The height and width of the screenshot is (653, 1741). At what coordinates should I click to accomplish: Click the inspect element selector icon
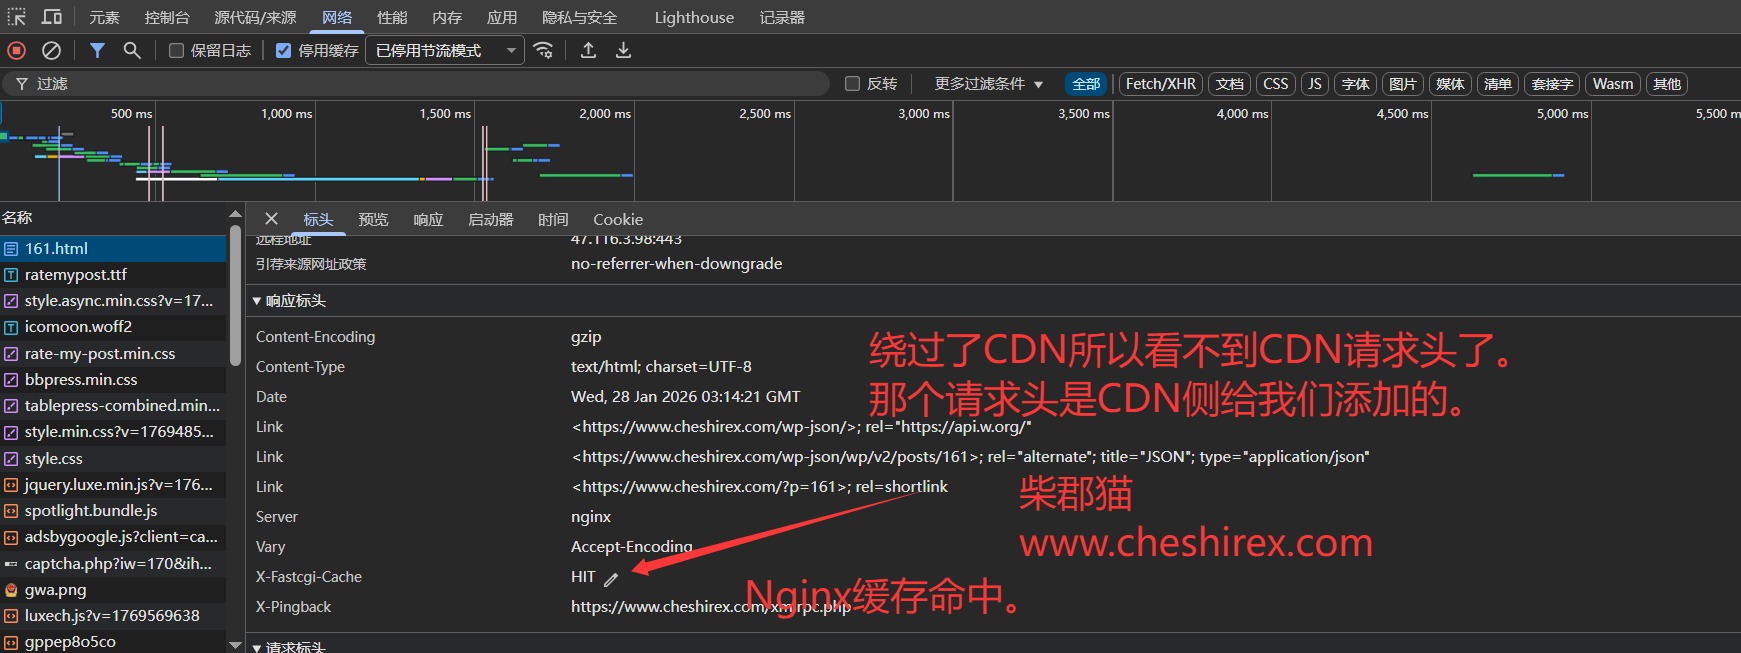(x=17, y=17)
